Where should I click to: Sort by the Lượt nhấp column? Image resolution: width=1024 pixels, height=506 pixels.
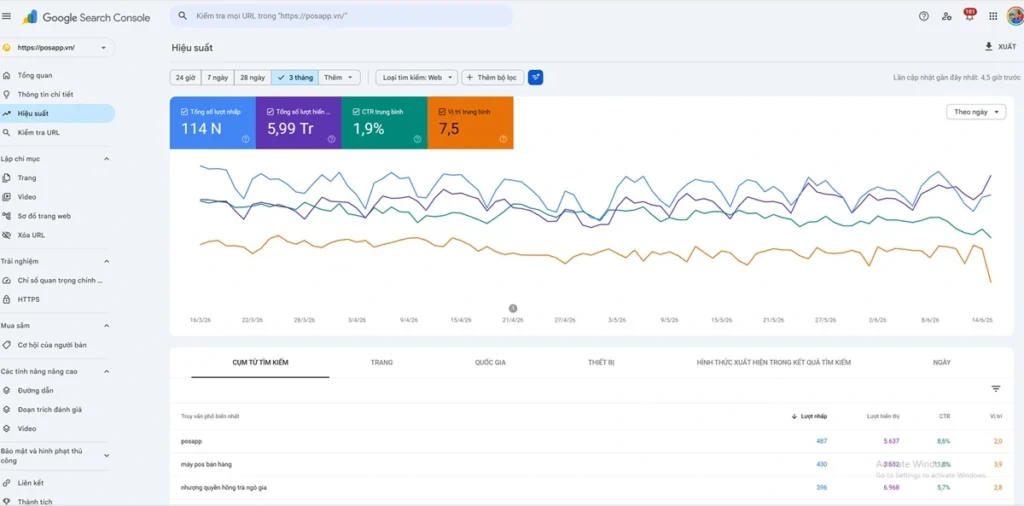809,416
